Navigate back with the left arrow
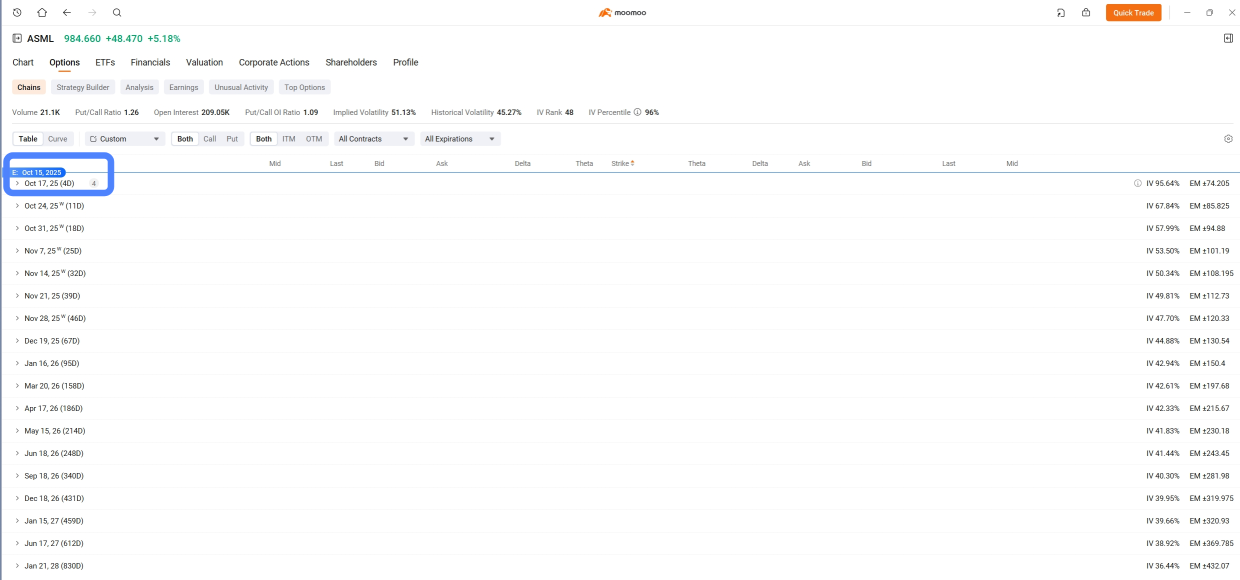This screenshot has height=580, width=1240. pos(67,12)
